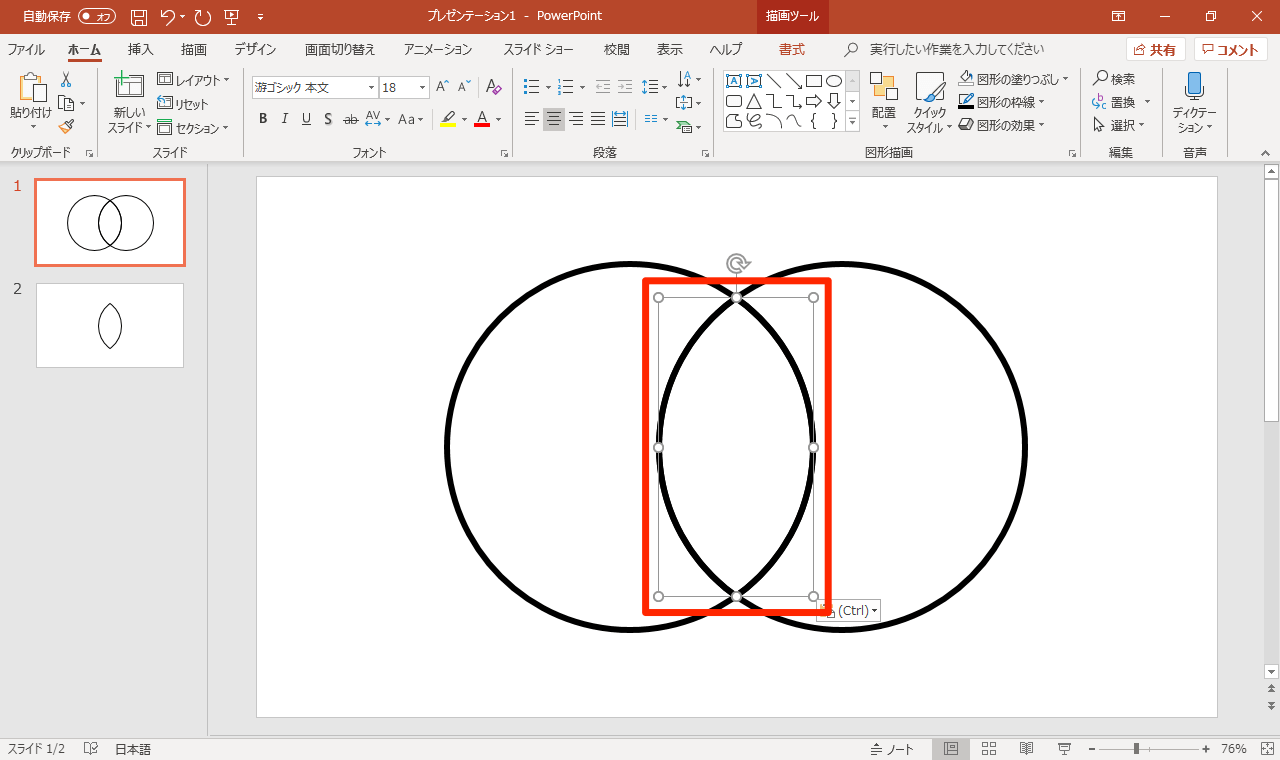Open the Change Case Aa dropdown

(410, 119)
